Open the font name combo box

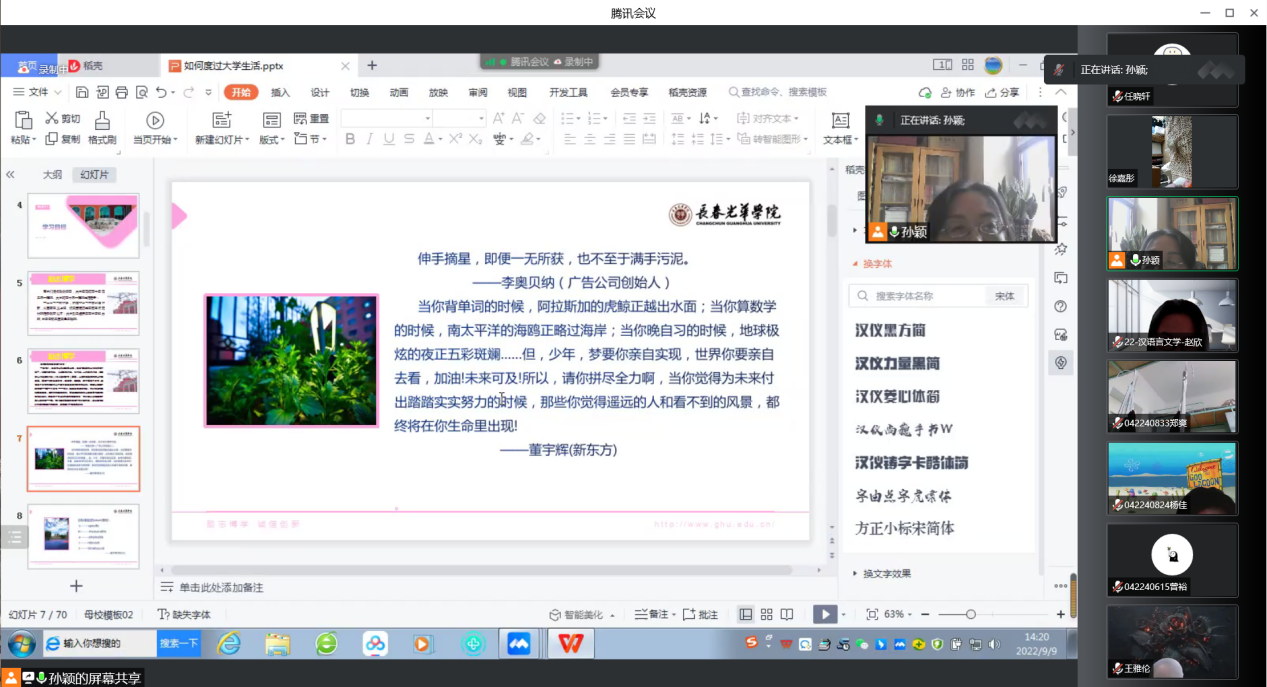click(385, 118)
